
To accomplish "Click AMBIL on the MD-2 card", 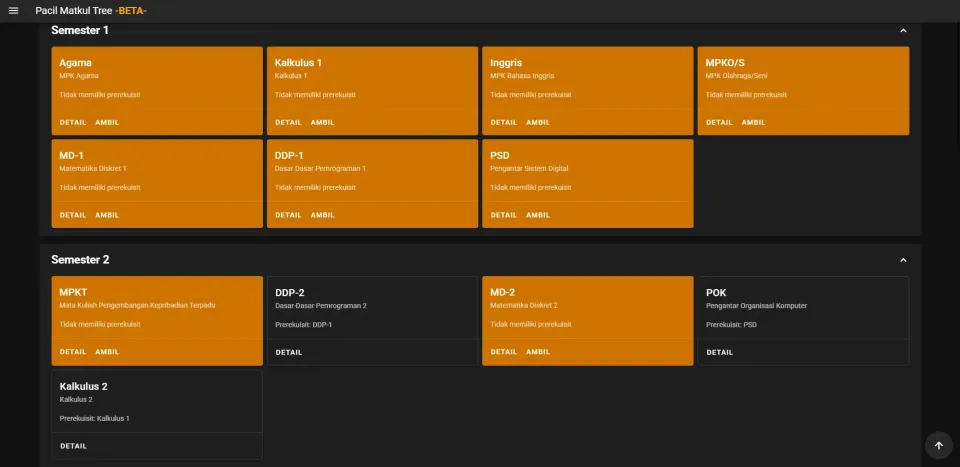I will 538,352.
